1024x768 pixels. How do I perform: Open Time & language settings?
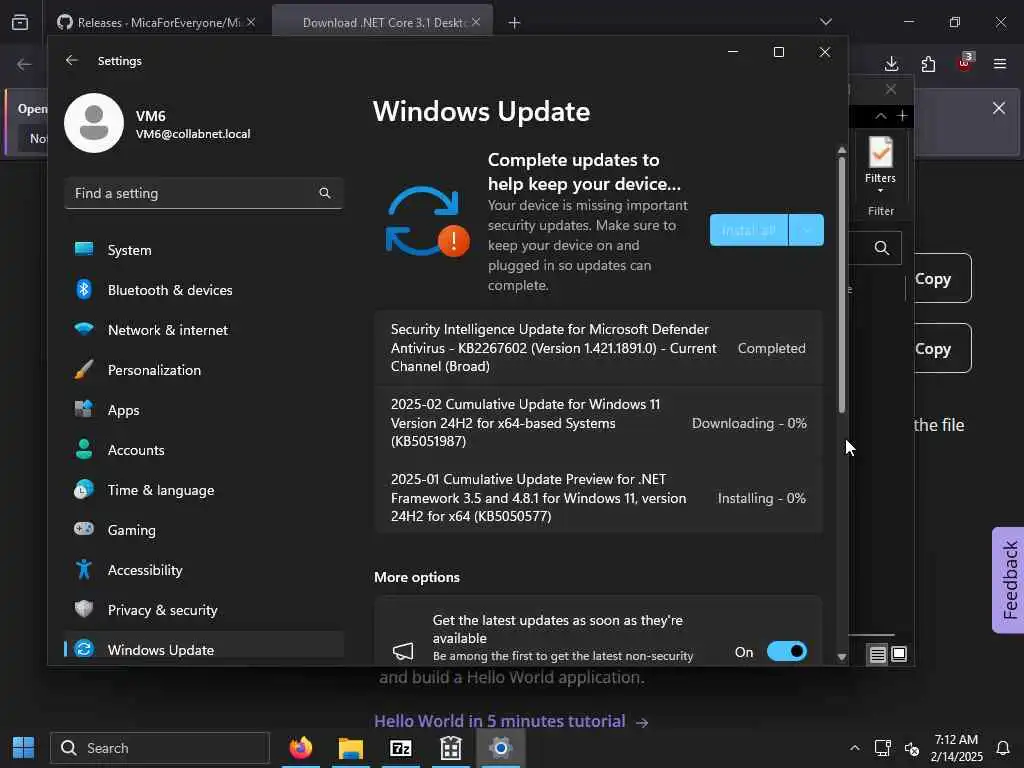204,490
